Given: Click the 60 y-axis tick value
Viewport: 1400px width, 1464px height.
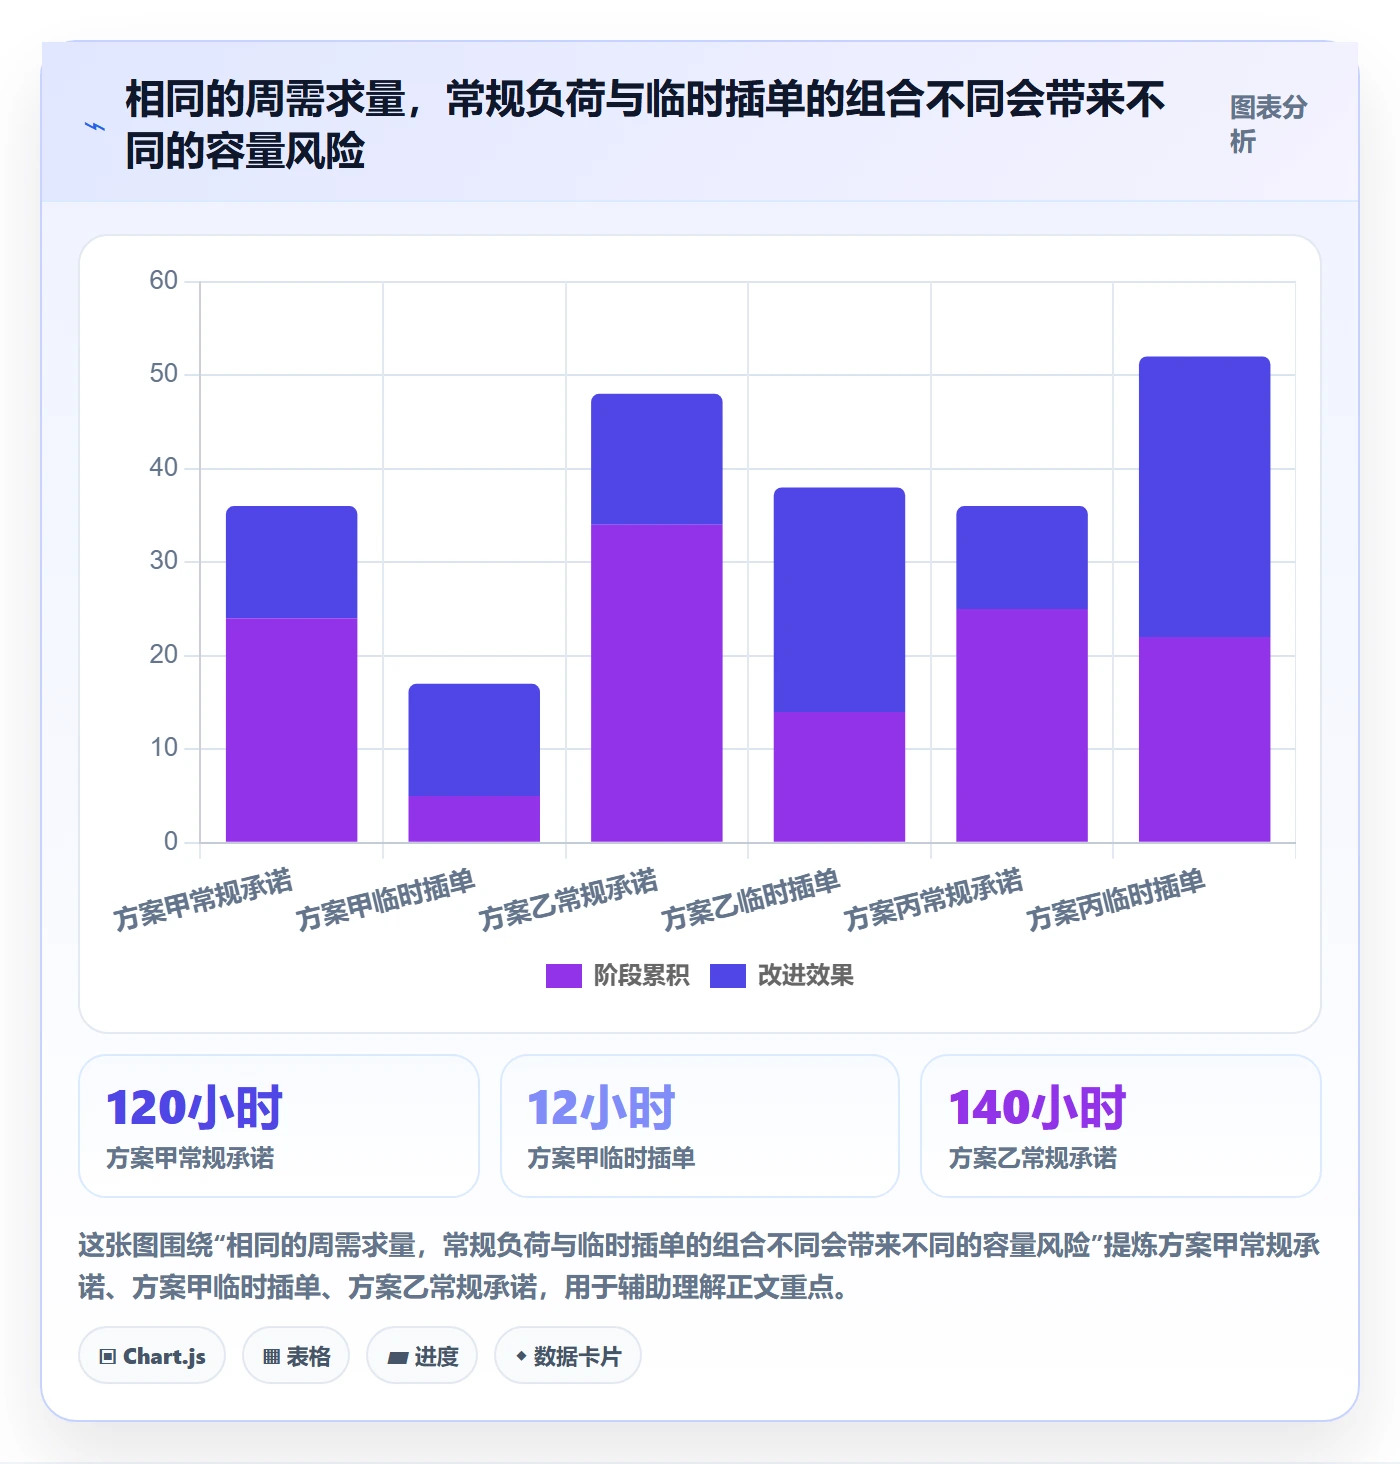Looking at the screenshot, I should (x=164, y=281).
